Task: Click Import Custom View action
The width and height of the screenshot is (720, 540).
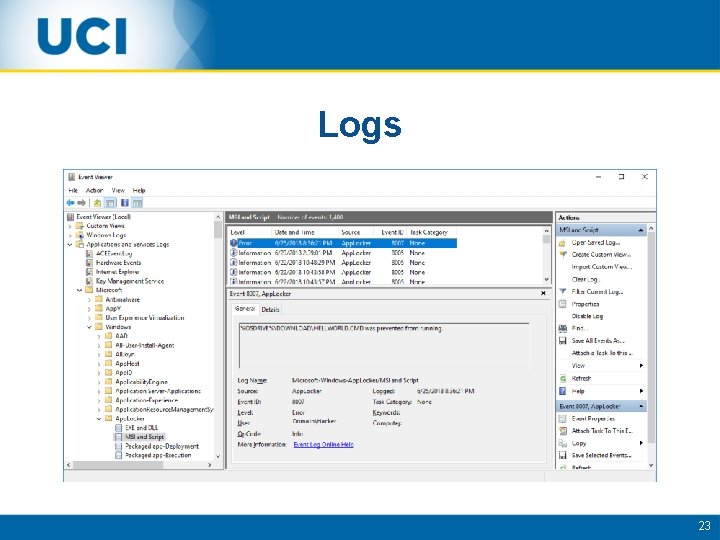Action: click(602, 267)
